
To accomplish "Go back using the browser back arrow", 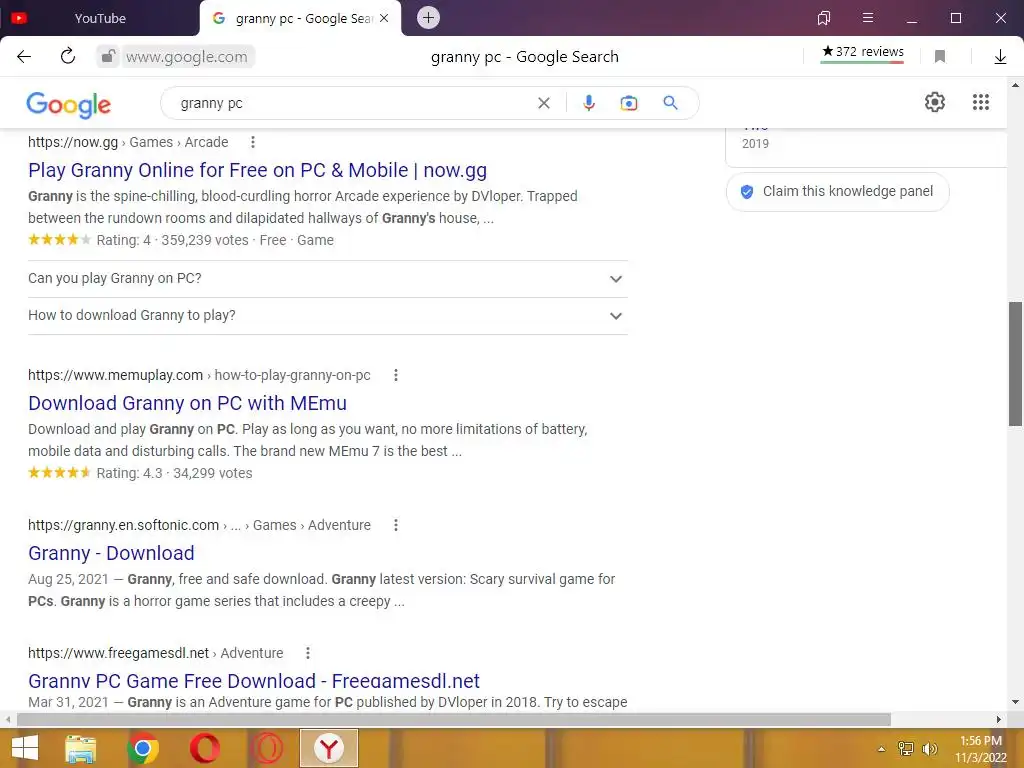I will point(24,57).
